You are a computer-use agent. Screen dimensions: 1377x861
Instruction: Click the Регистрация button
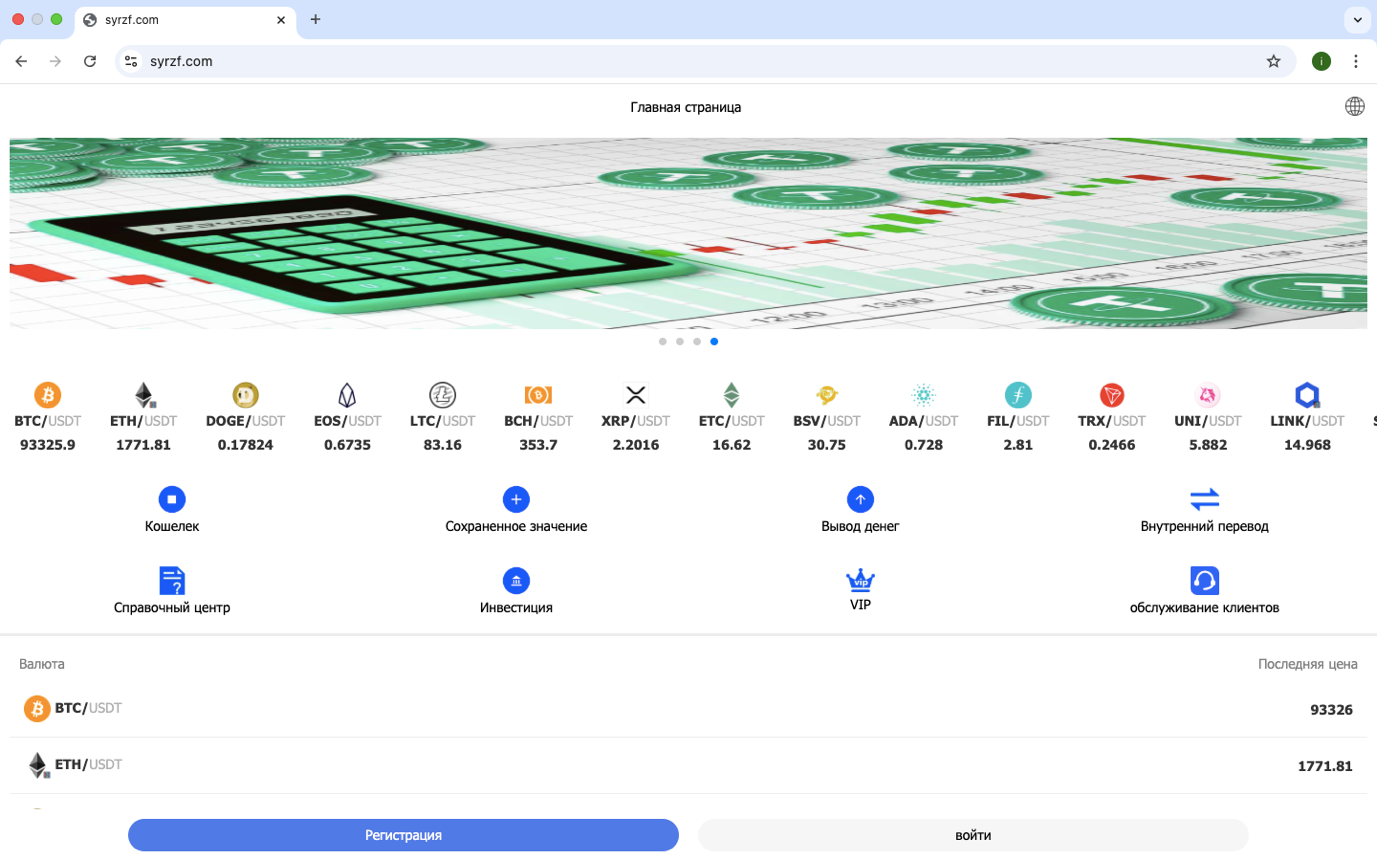(403, 835)
